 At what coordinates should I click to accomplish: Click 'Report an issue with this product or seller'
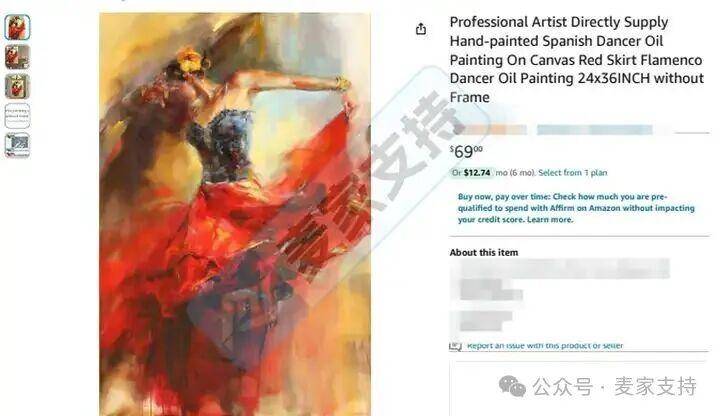pyautogui.click(x=545, y=345)
